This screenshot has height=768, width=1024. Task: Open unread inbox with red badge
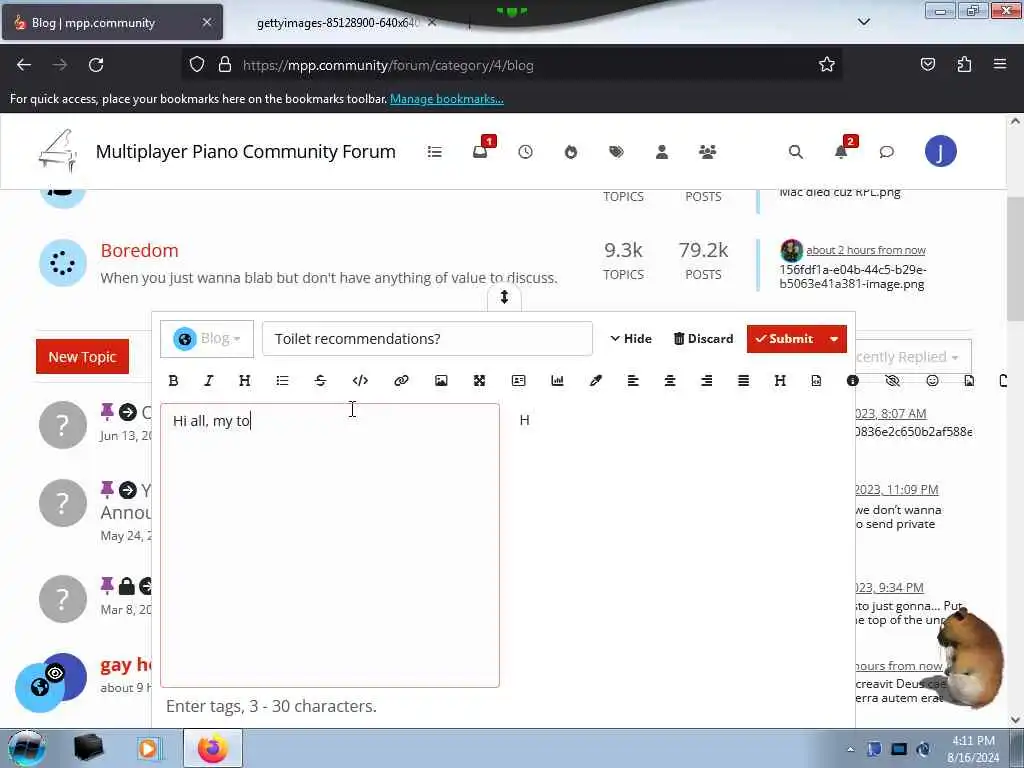point(482,150)
